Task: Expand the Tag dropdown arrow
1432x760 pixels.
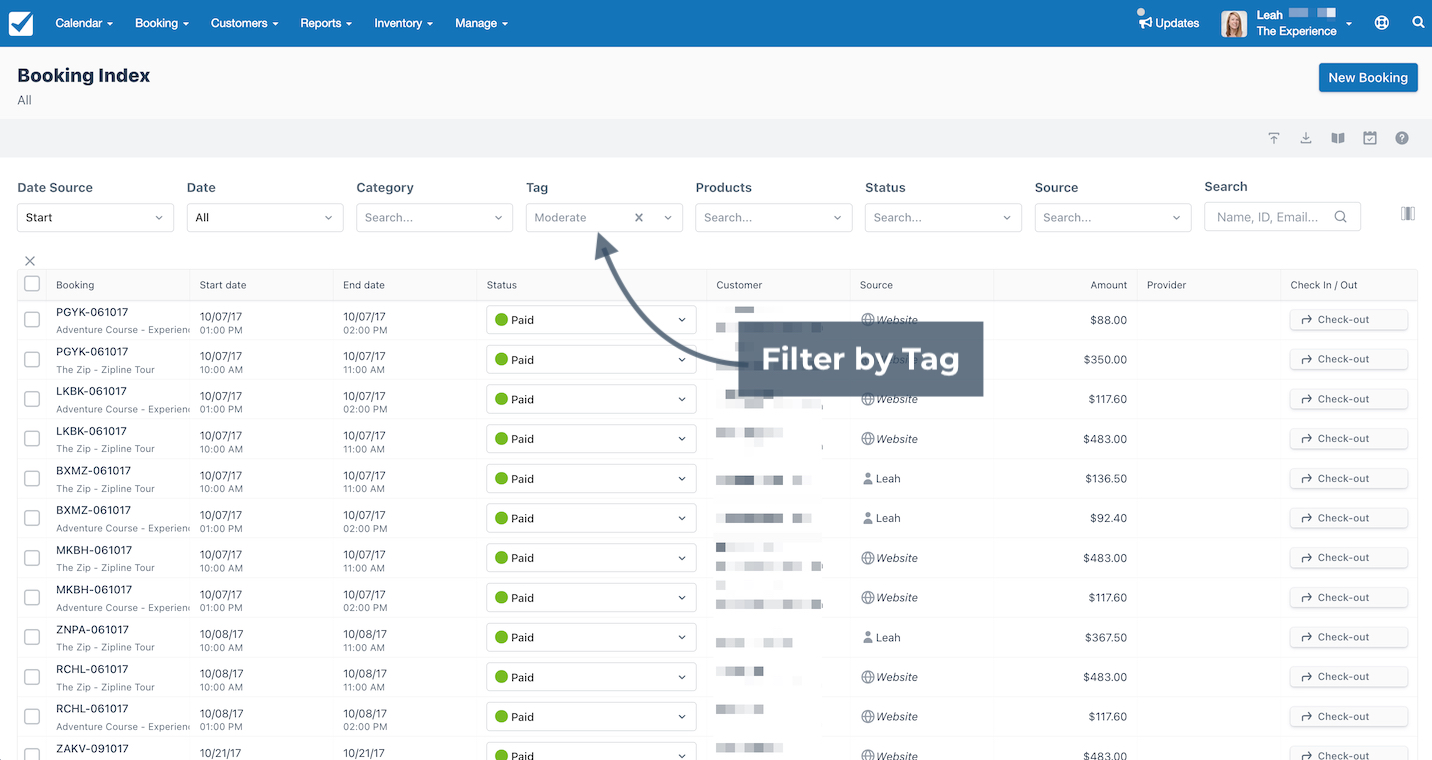Action: point(668,217)
